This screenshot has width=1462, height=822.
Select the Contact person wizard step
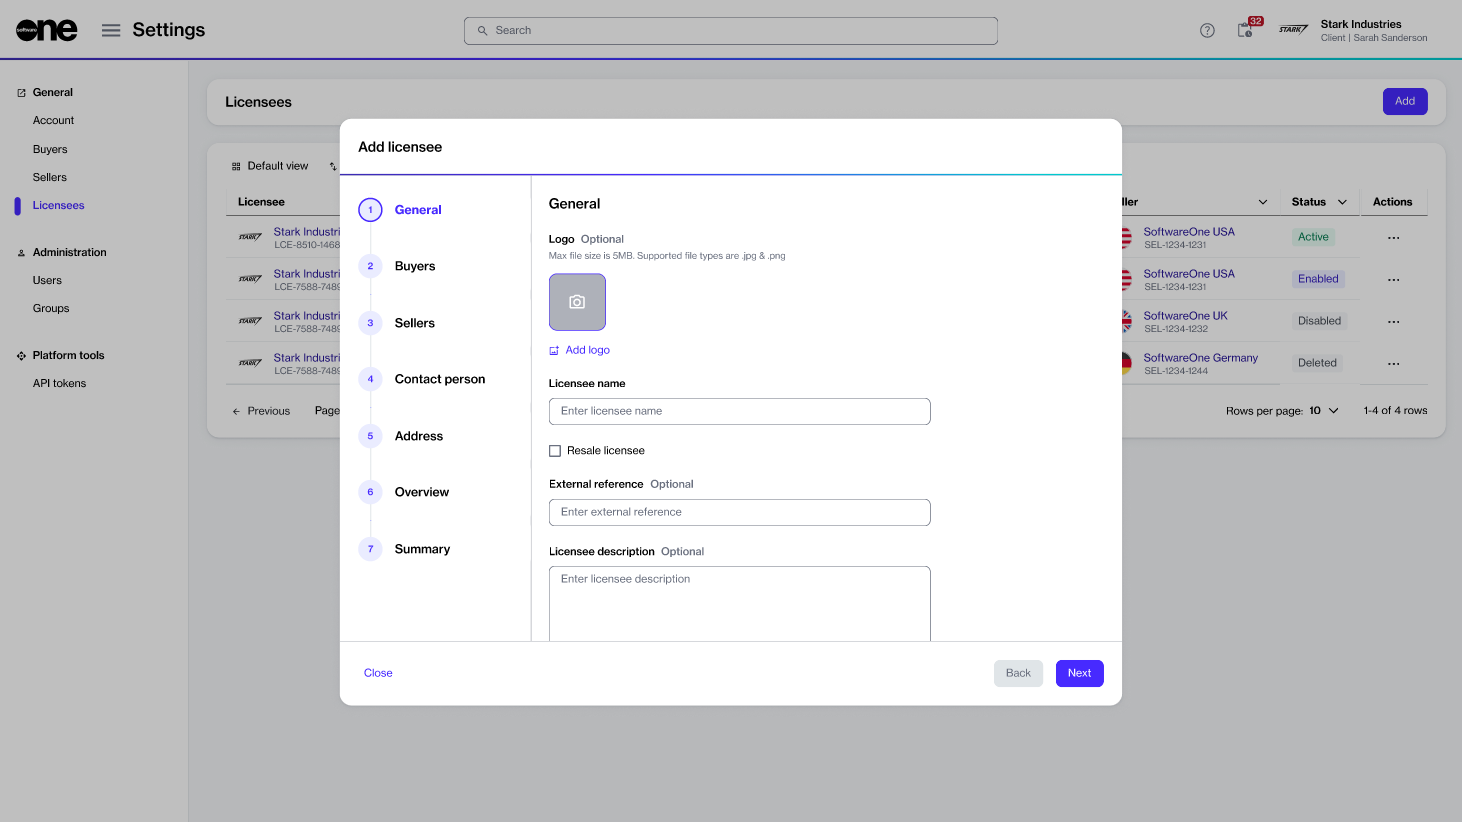tap(439, 379)
